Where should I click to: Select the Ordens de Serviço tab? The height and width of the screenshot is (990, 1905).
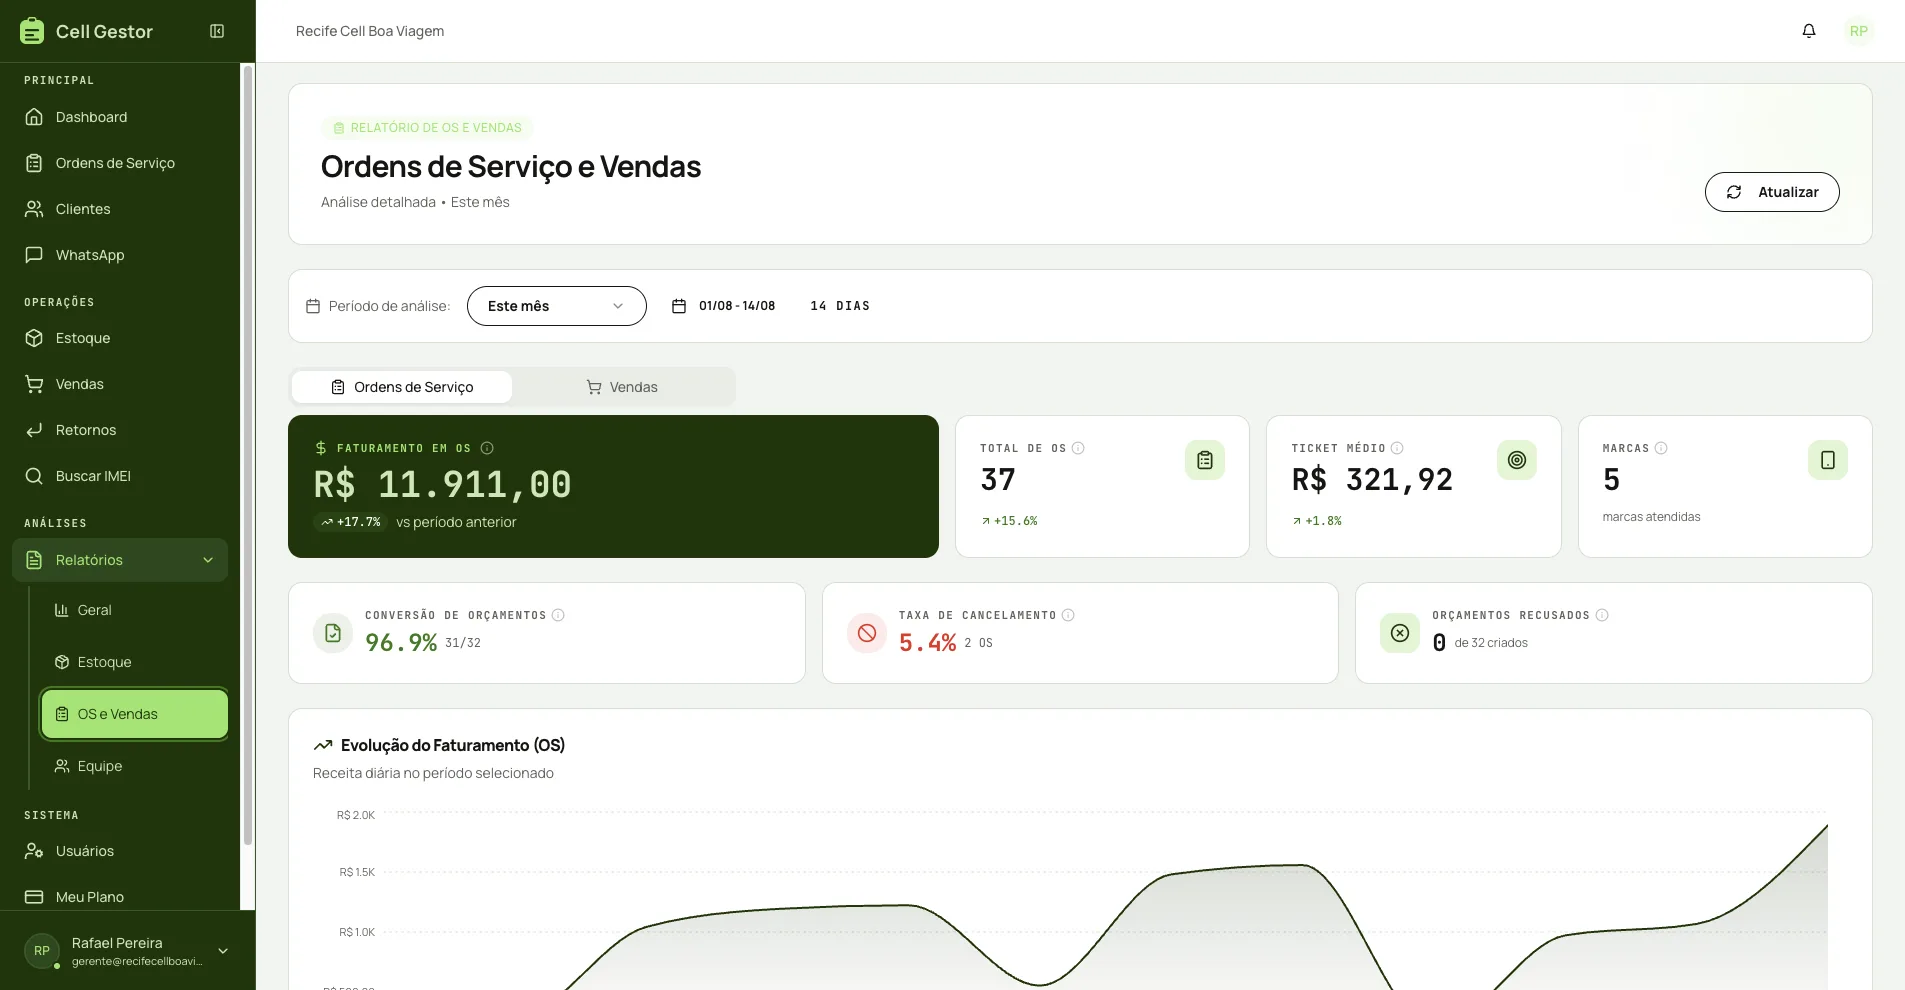click(402, 387)
